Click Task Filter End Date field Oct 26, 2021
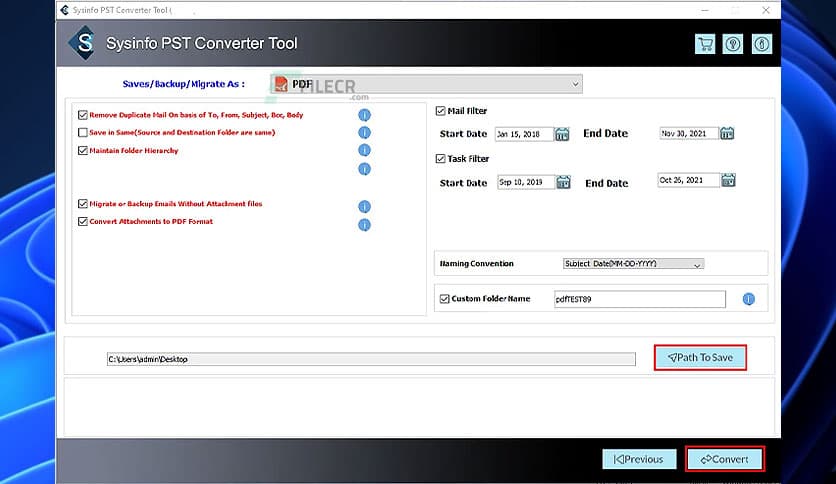This screenshot has height=484, width=836. [689, 181]
